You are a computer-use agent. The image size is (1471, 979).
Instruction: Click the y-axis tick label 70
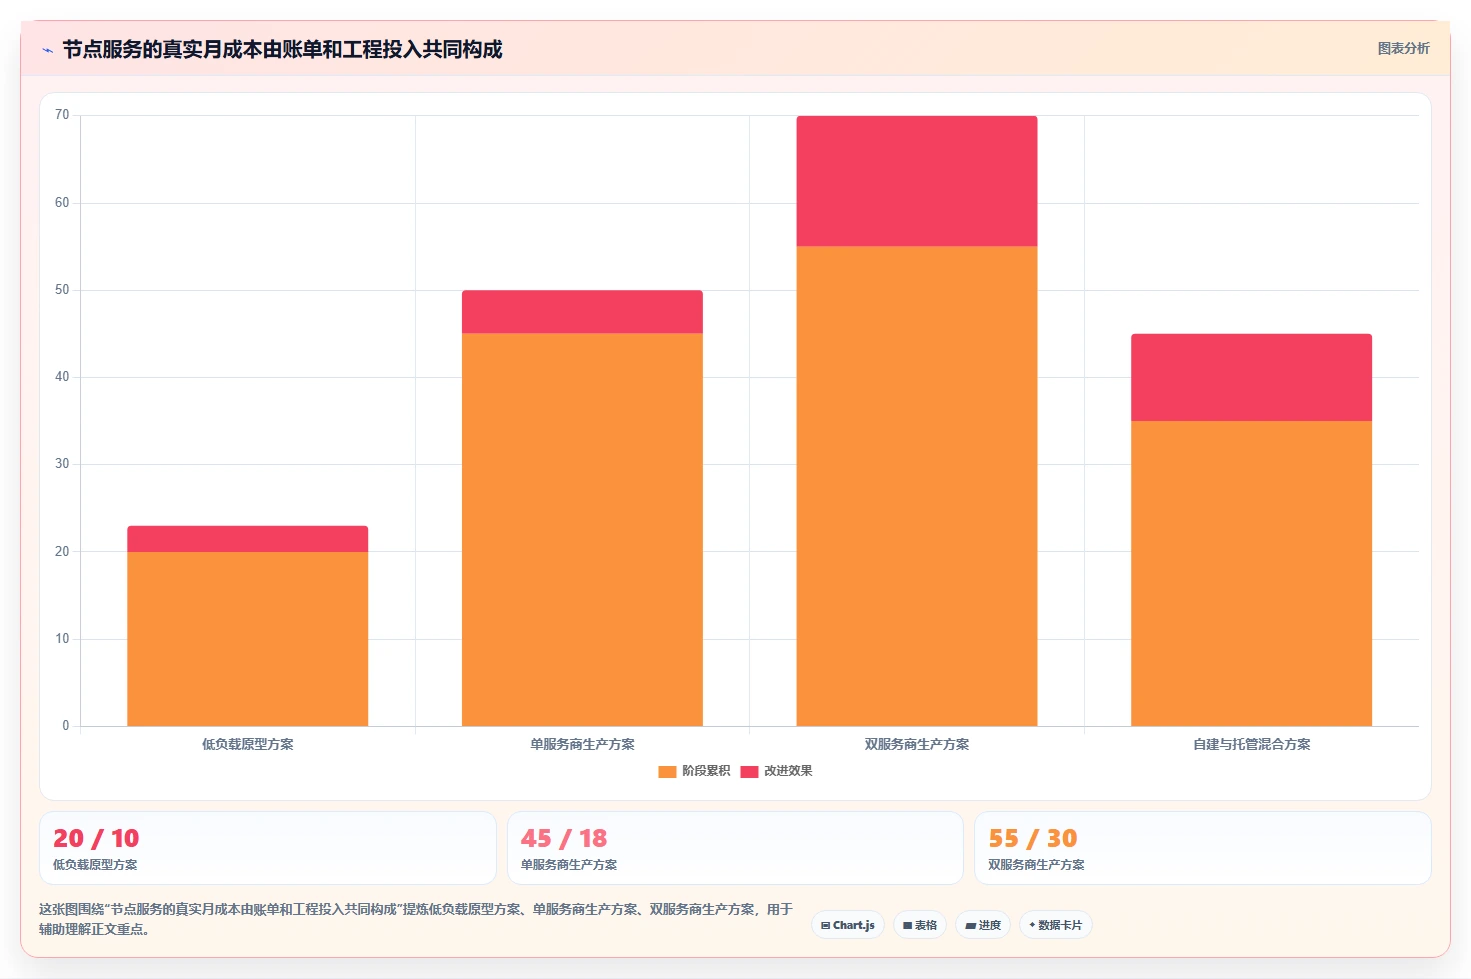pyautogui.click(x=62, y=115)
